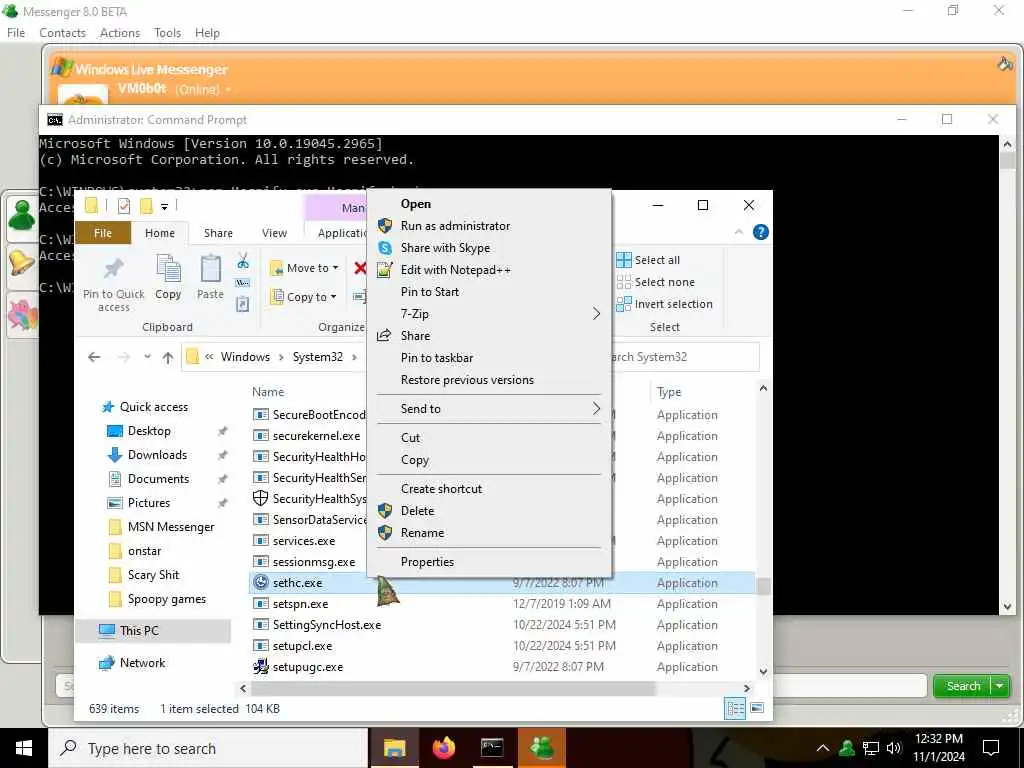Switch to the View ribbon tab
Viewport: 1024px width, 768px height.
[x=274, y=233]
